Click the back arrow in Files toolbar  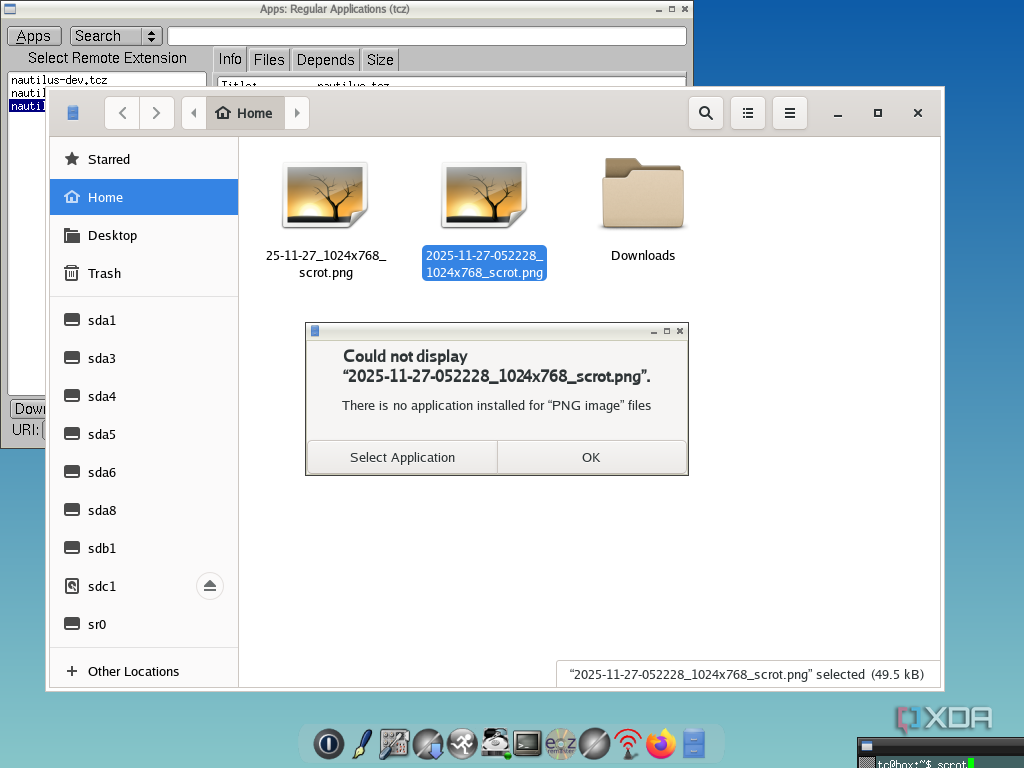pyautogui.click(x=123, y=113)
